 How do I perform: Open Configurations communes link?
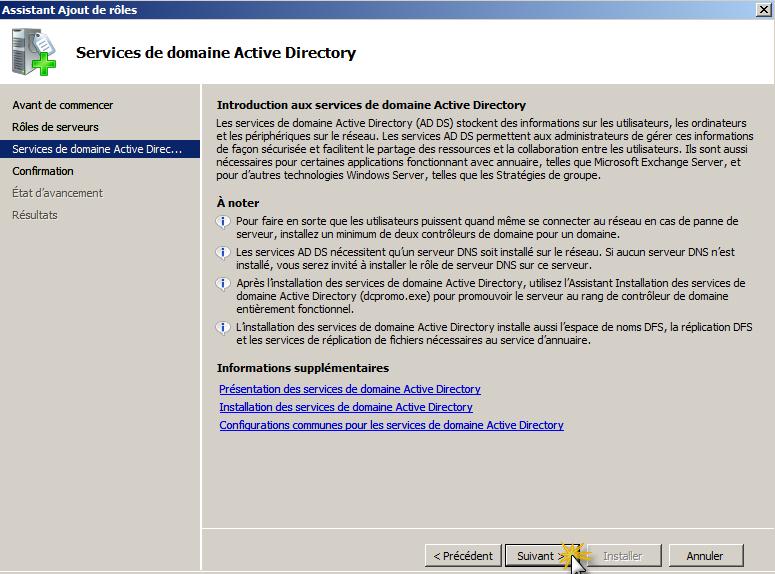[391, 425]
